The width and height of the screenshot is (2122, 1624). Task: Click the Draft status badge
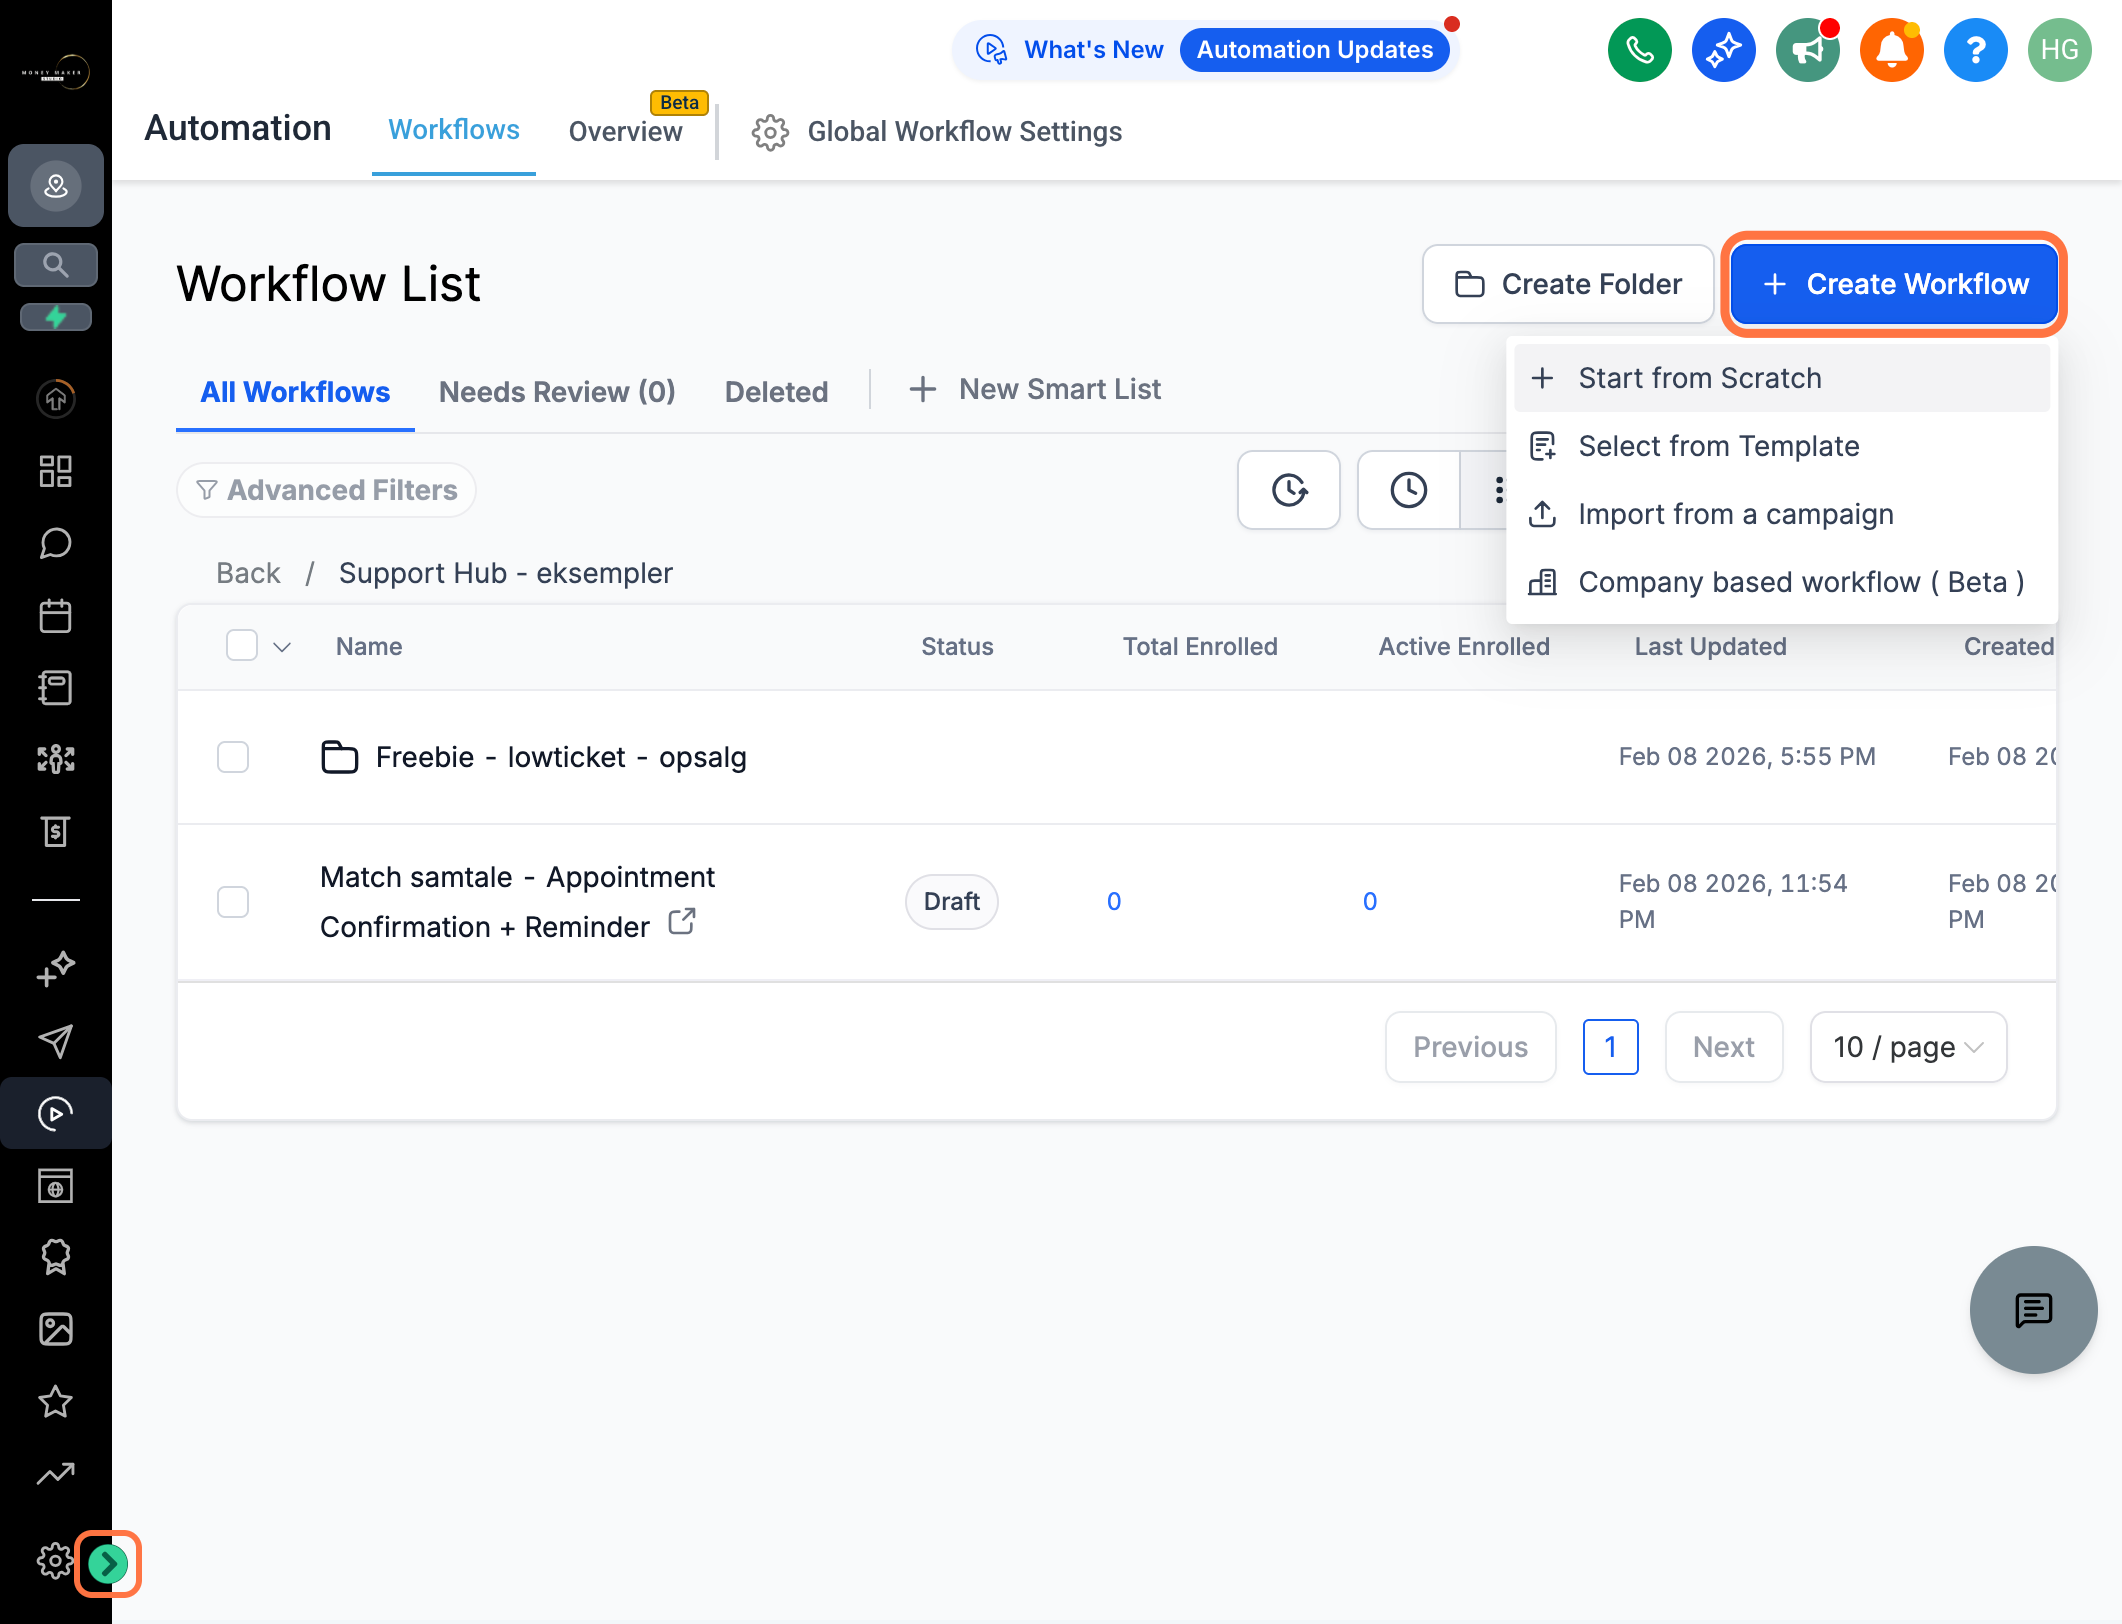click(952, 902)
